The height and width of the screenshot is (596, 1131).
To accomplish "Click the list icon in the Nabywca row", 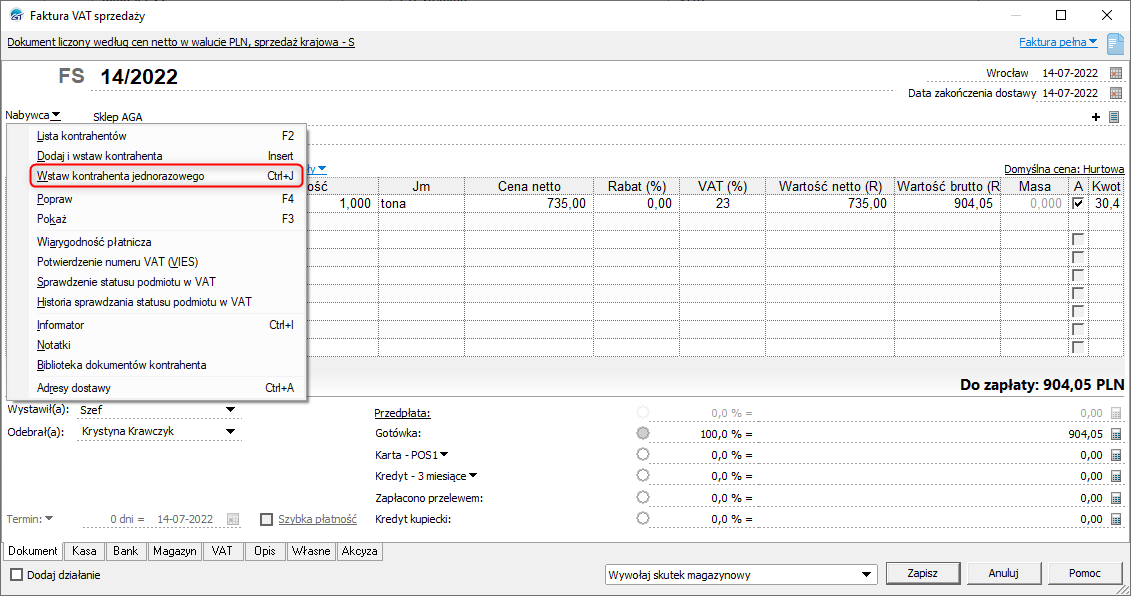I will [x=1114, y=117].
